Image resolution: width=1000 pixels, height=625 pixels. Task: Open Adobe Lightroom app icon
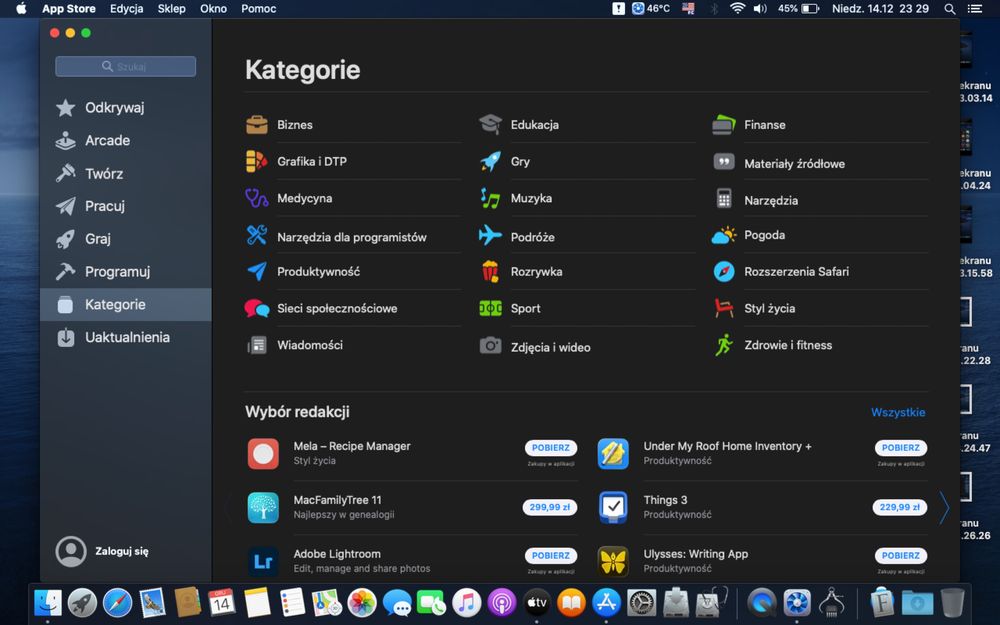coord(263,561)
